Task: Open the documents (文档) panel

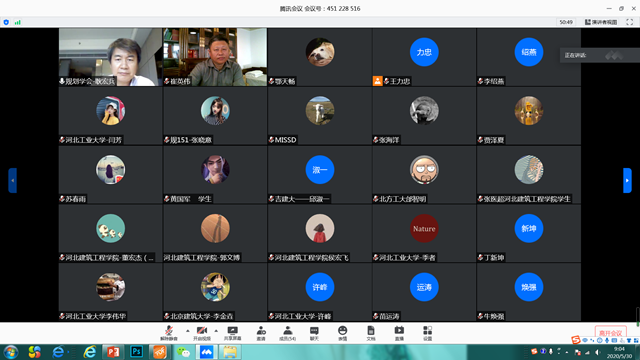Action: [x=371, y=333]
